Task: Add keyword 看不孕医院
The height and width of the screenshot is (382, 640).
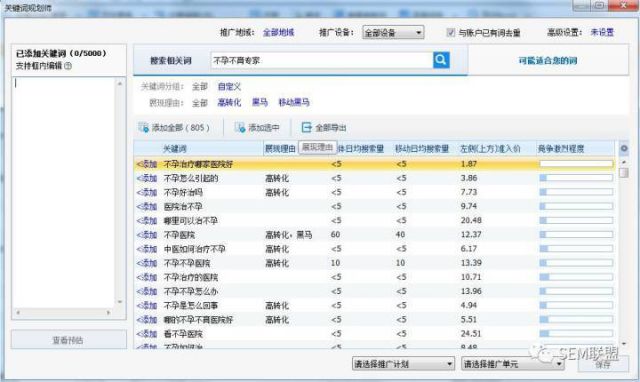Action: pyautogui.click(x=147, y=334)
